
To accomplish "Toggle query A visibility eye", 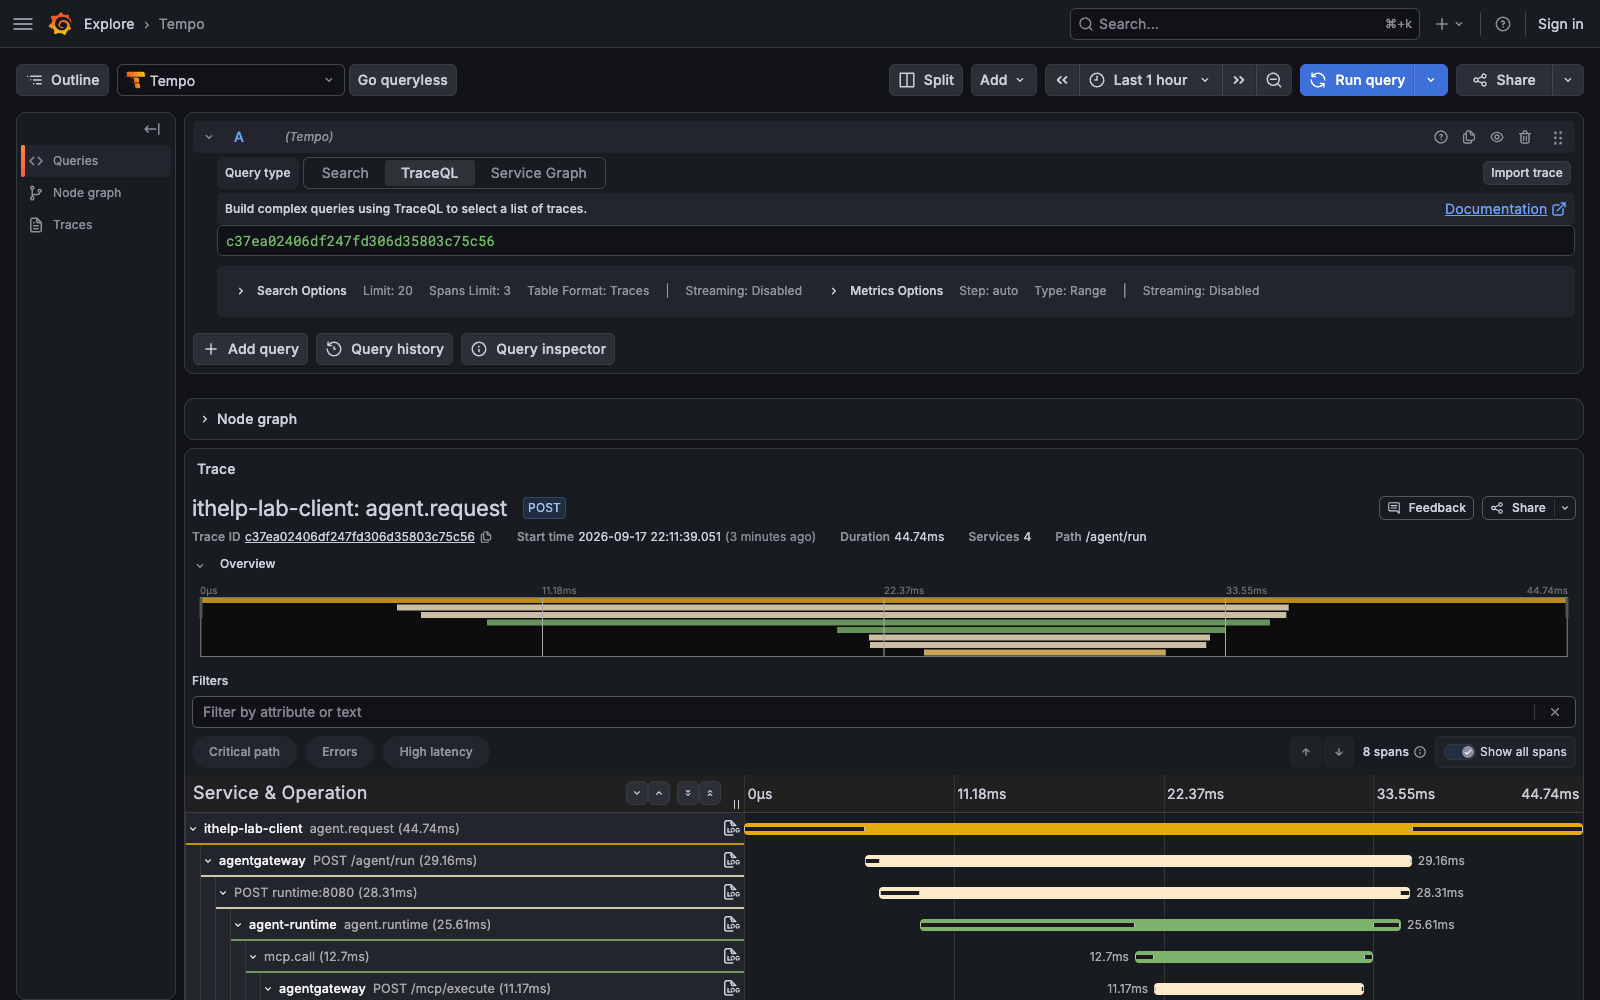I will pos(1497,137).
